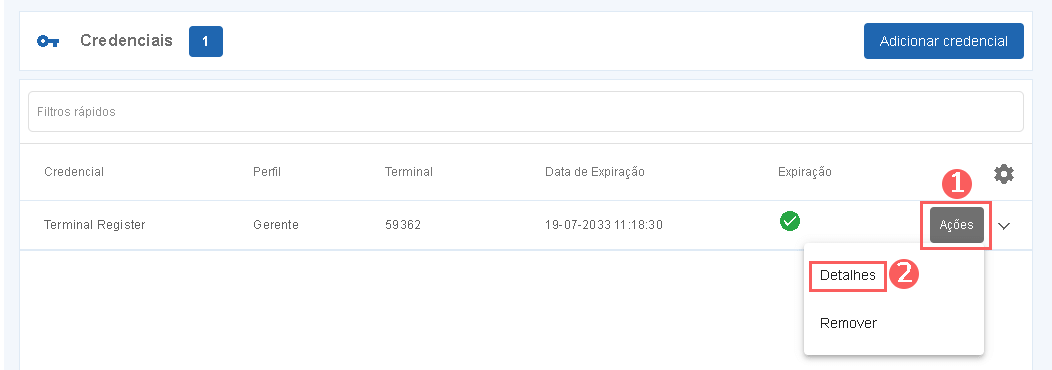Image resolution: width=1052 pixels, height=370 pixels.
Task: Select Detalhes from the actions menu
Action: [x=847, y=275]
